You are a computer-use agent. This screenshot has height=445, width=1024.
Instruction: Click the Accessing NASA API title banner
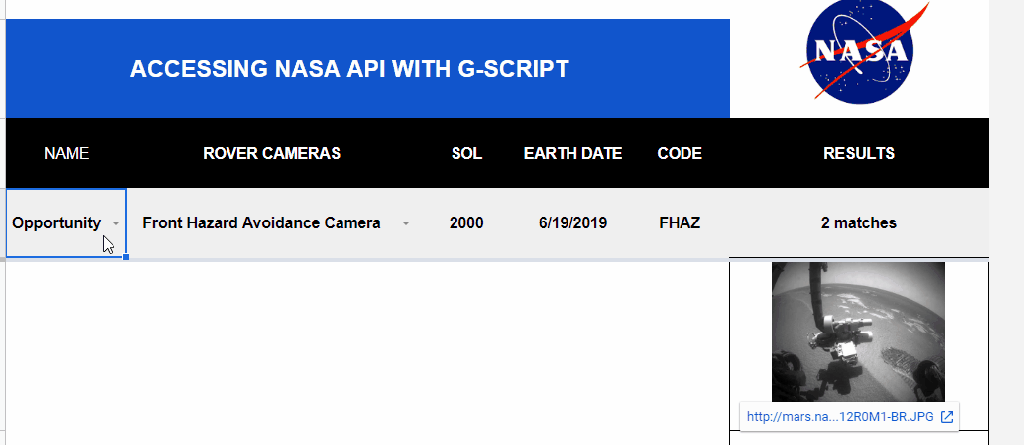click(349, 69)
